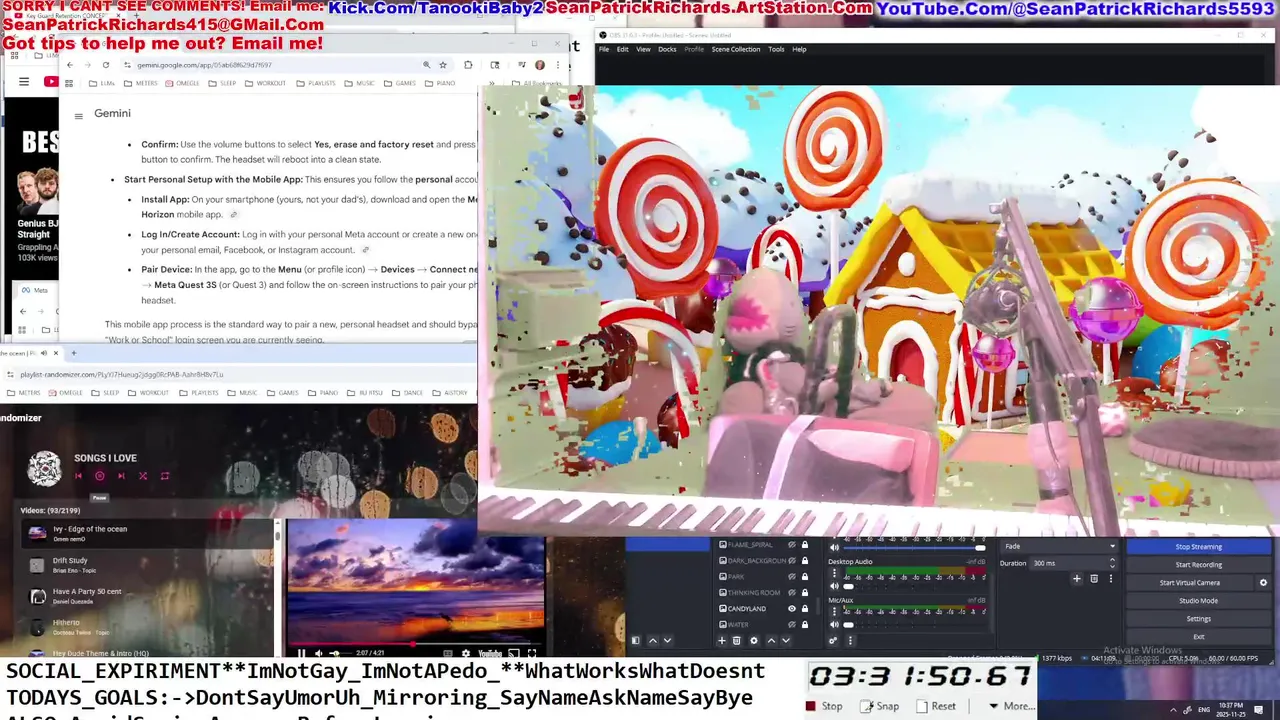Toggle shuffle in playlist randomizer
The image size is (1280, 720).
143,476
